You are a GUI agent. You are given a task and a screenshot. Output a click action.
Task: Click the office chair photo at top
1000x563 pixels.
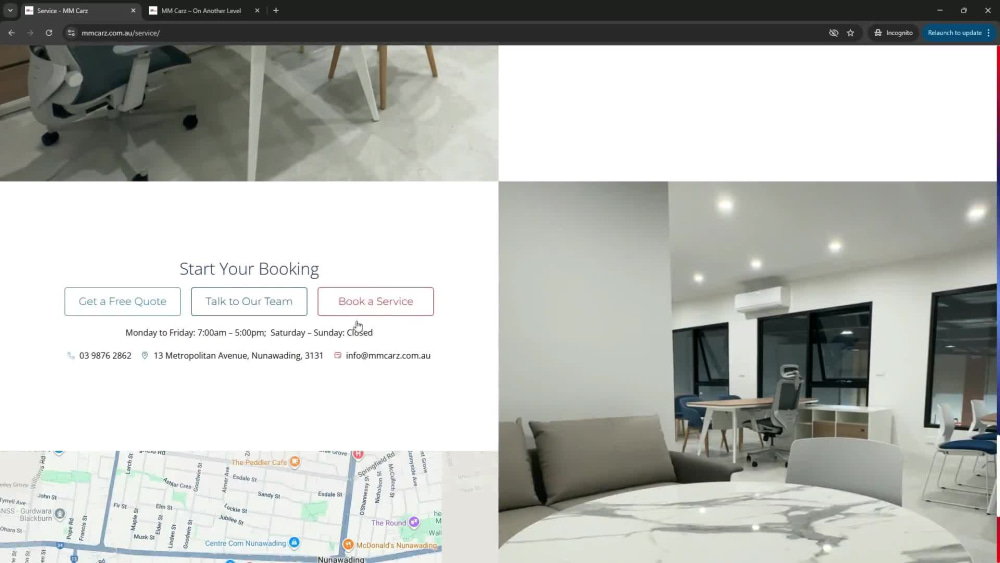tap(249, 113)
